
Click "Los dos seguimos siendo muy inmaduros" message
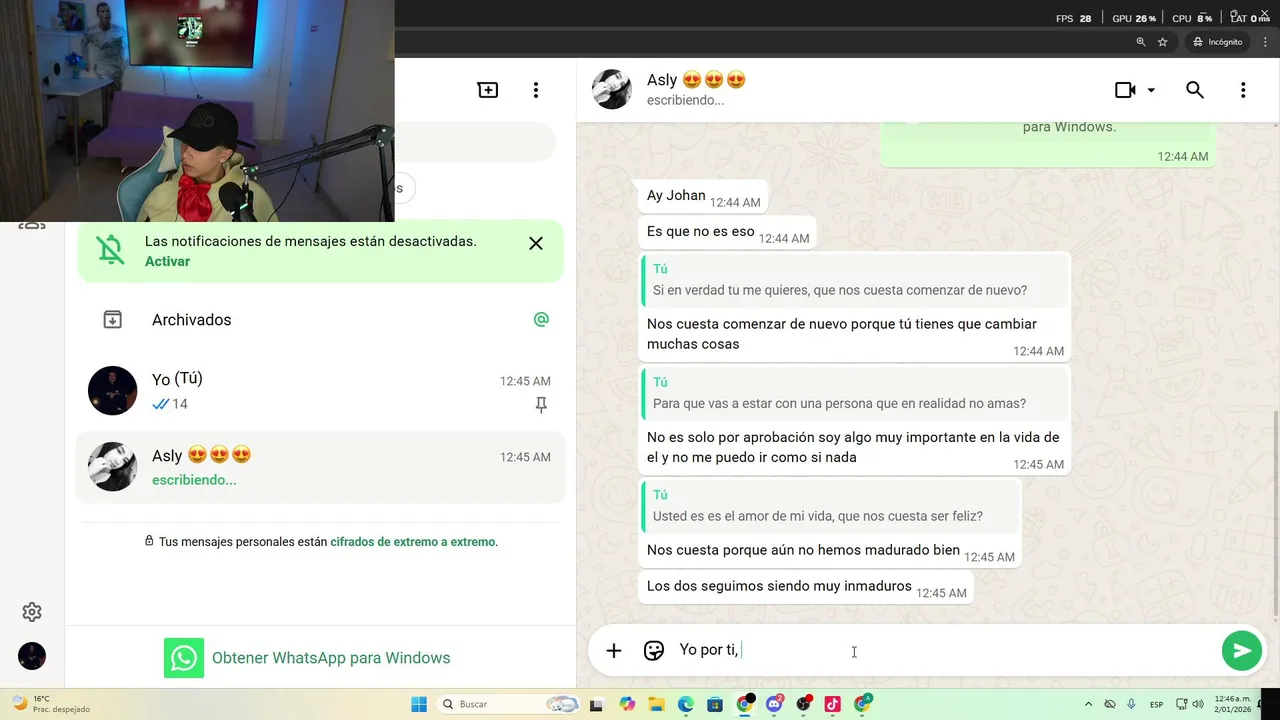point(806,587)
